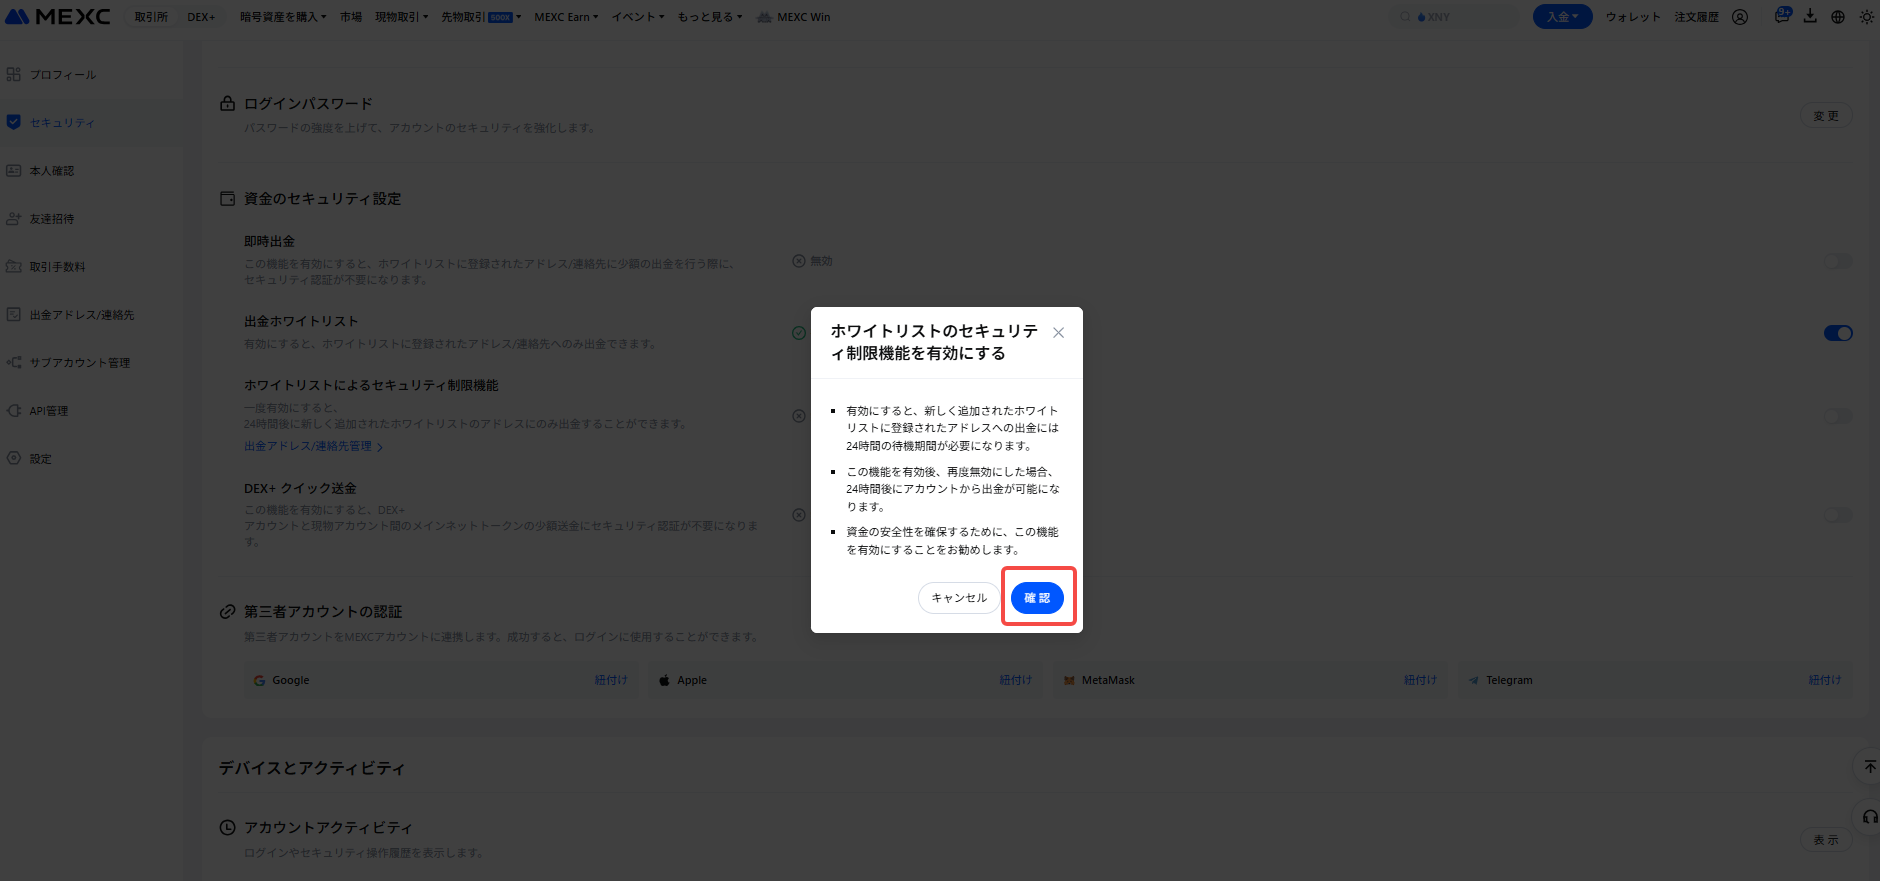This screenshot has width=1880, height=881.
Task: Open the 本人確認 sidebar item
Action: point(52,171)
